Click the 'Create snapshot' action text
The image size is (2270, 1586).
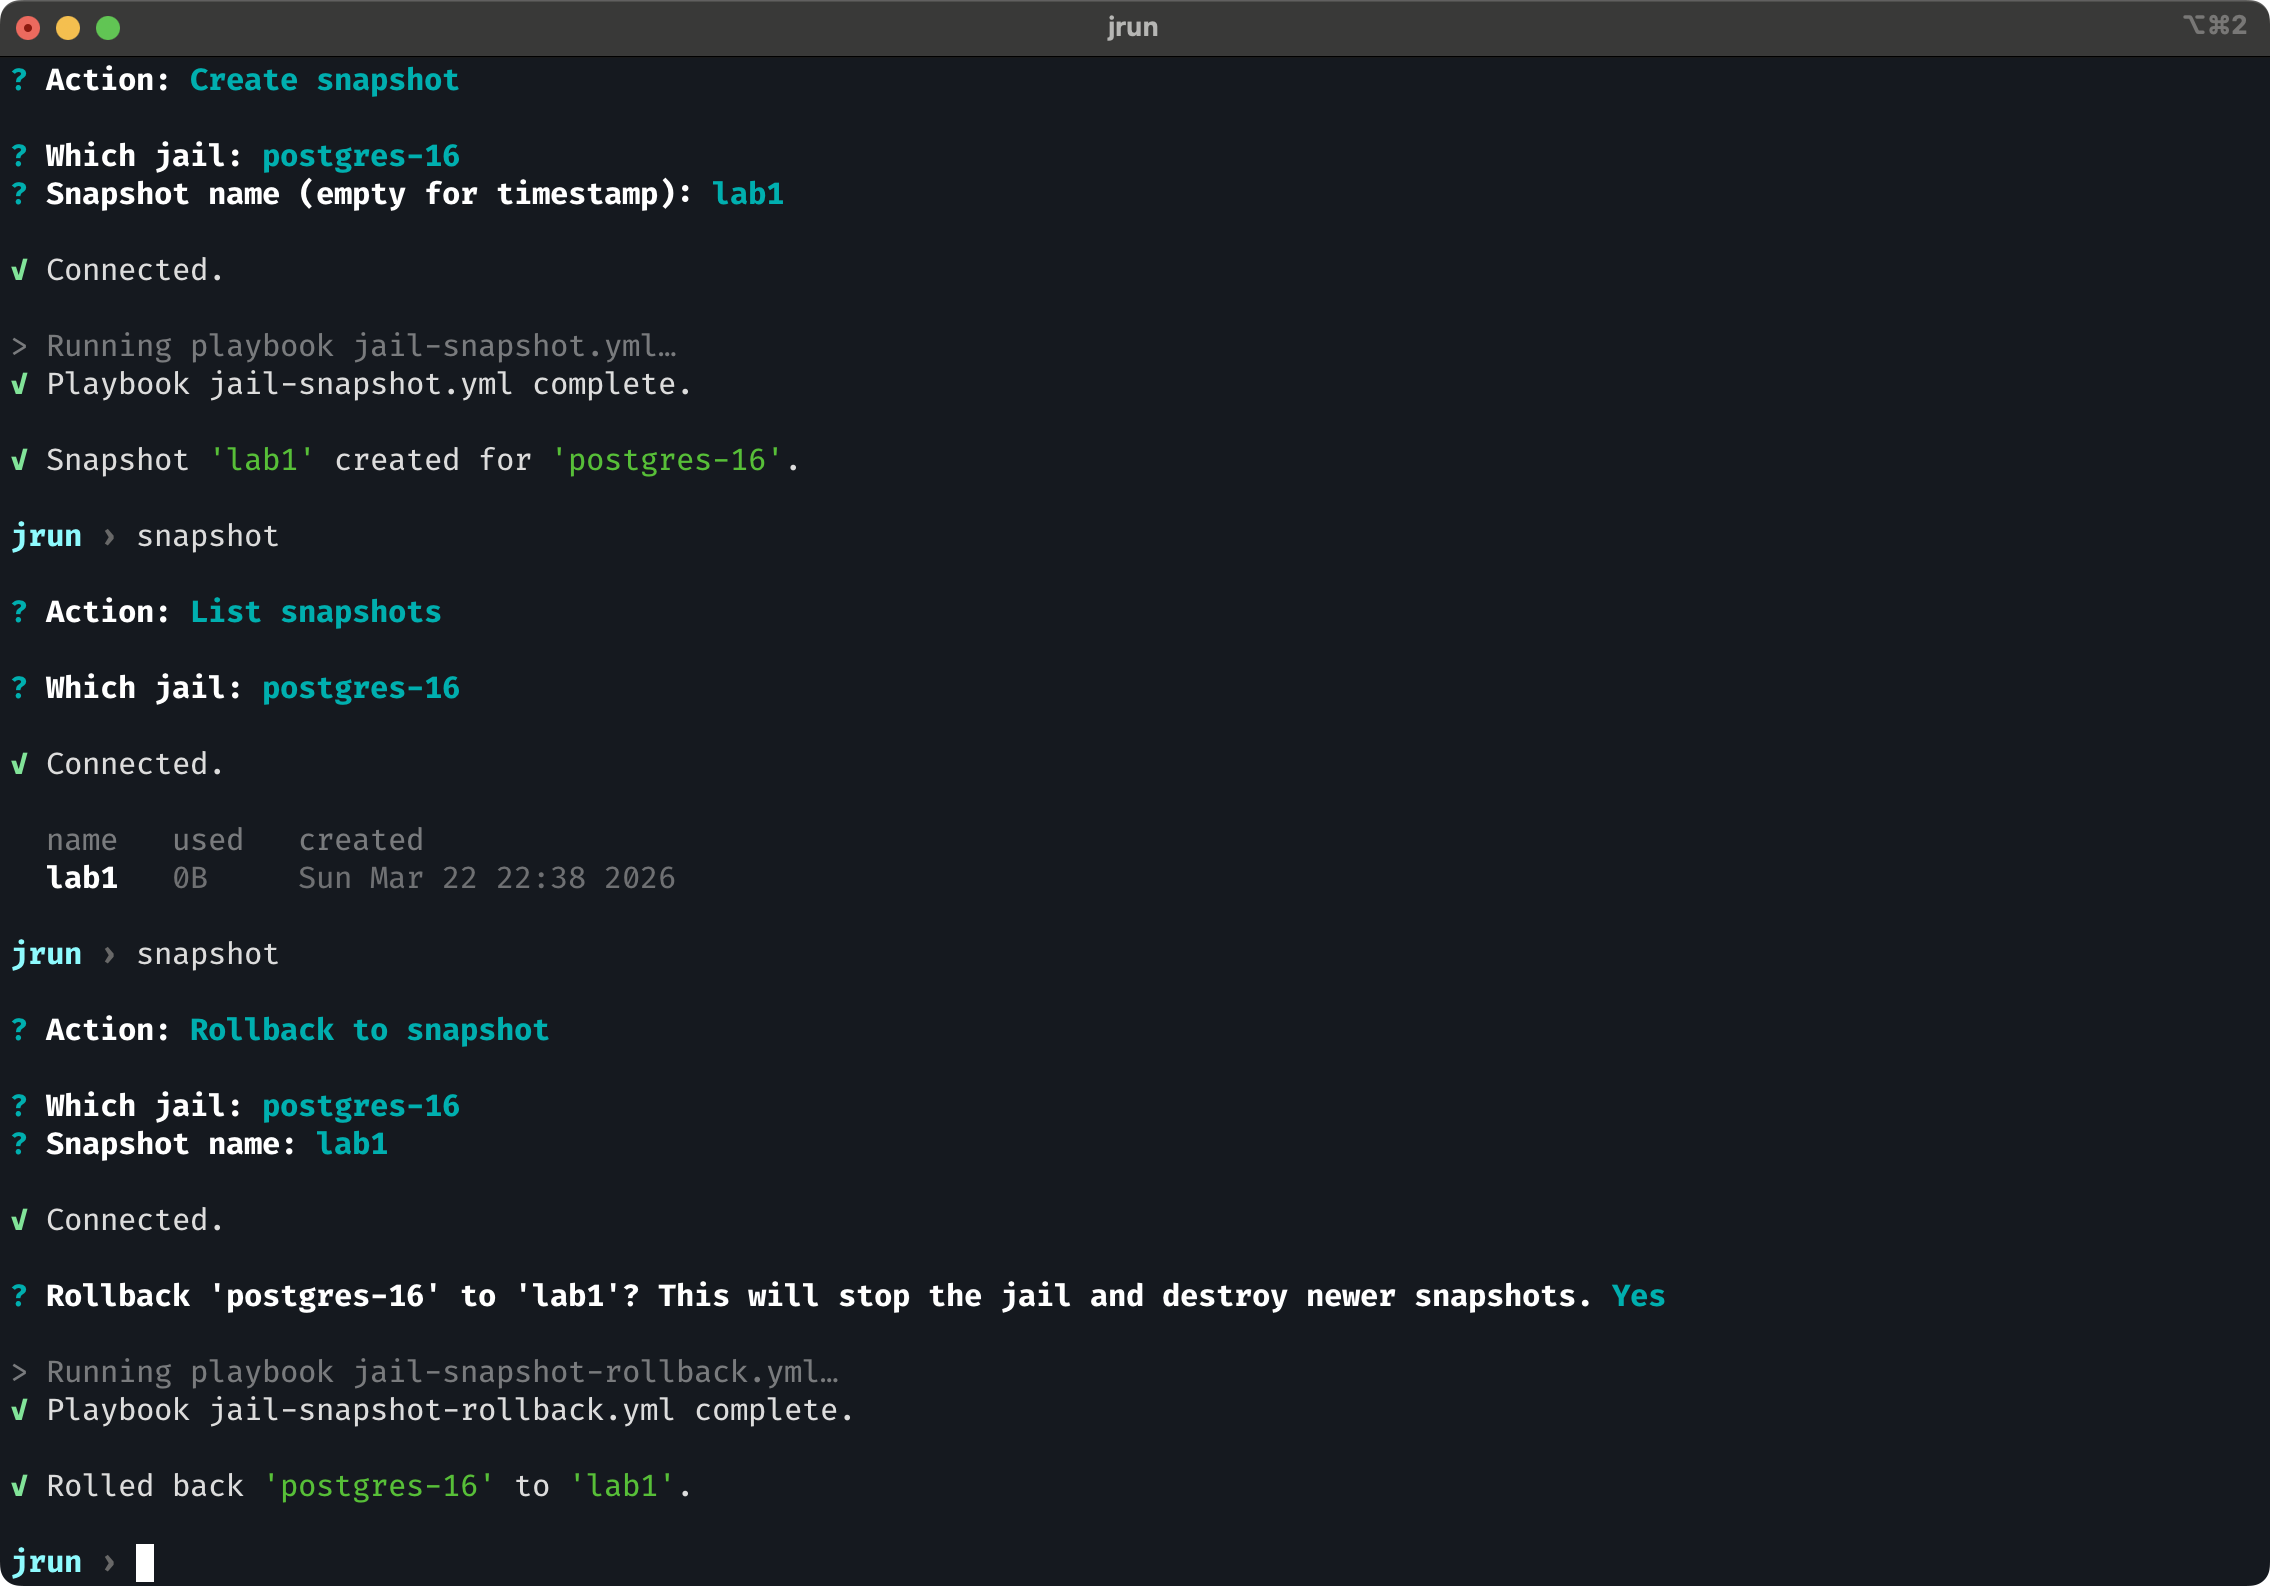point(324,80)
